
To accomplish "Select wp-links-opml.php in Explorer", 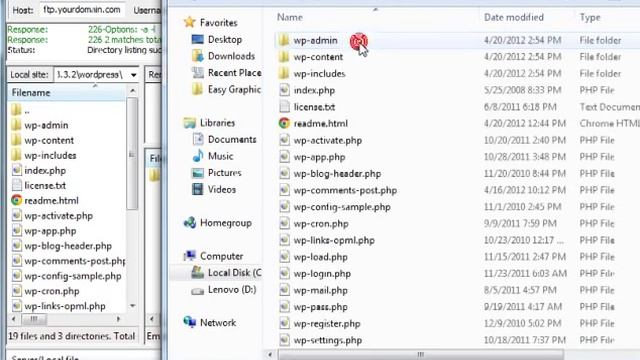I will 334,240.
